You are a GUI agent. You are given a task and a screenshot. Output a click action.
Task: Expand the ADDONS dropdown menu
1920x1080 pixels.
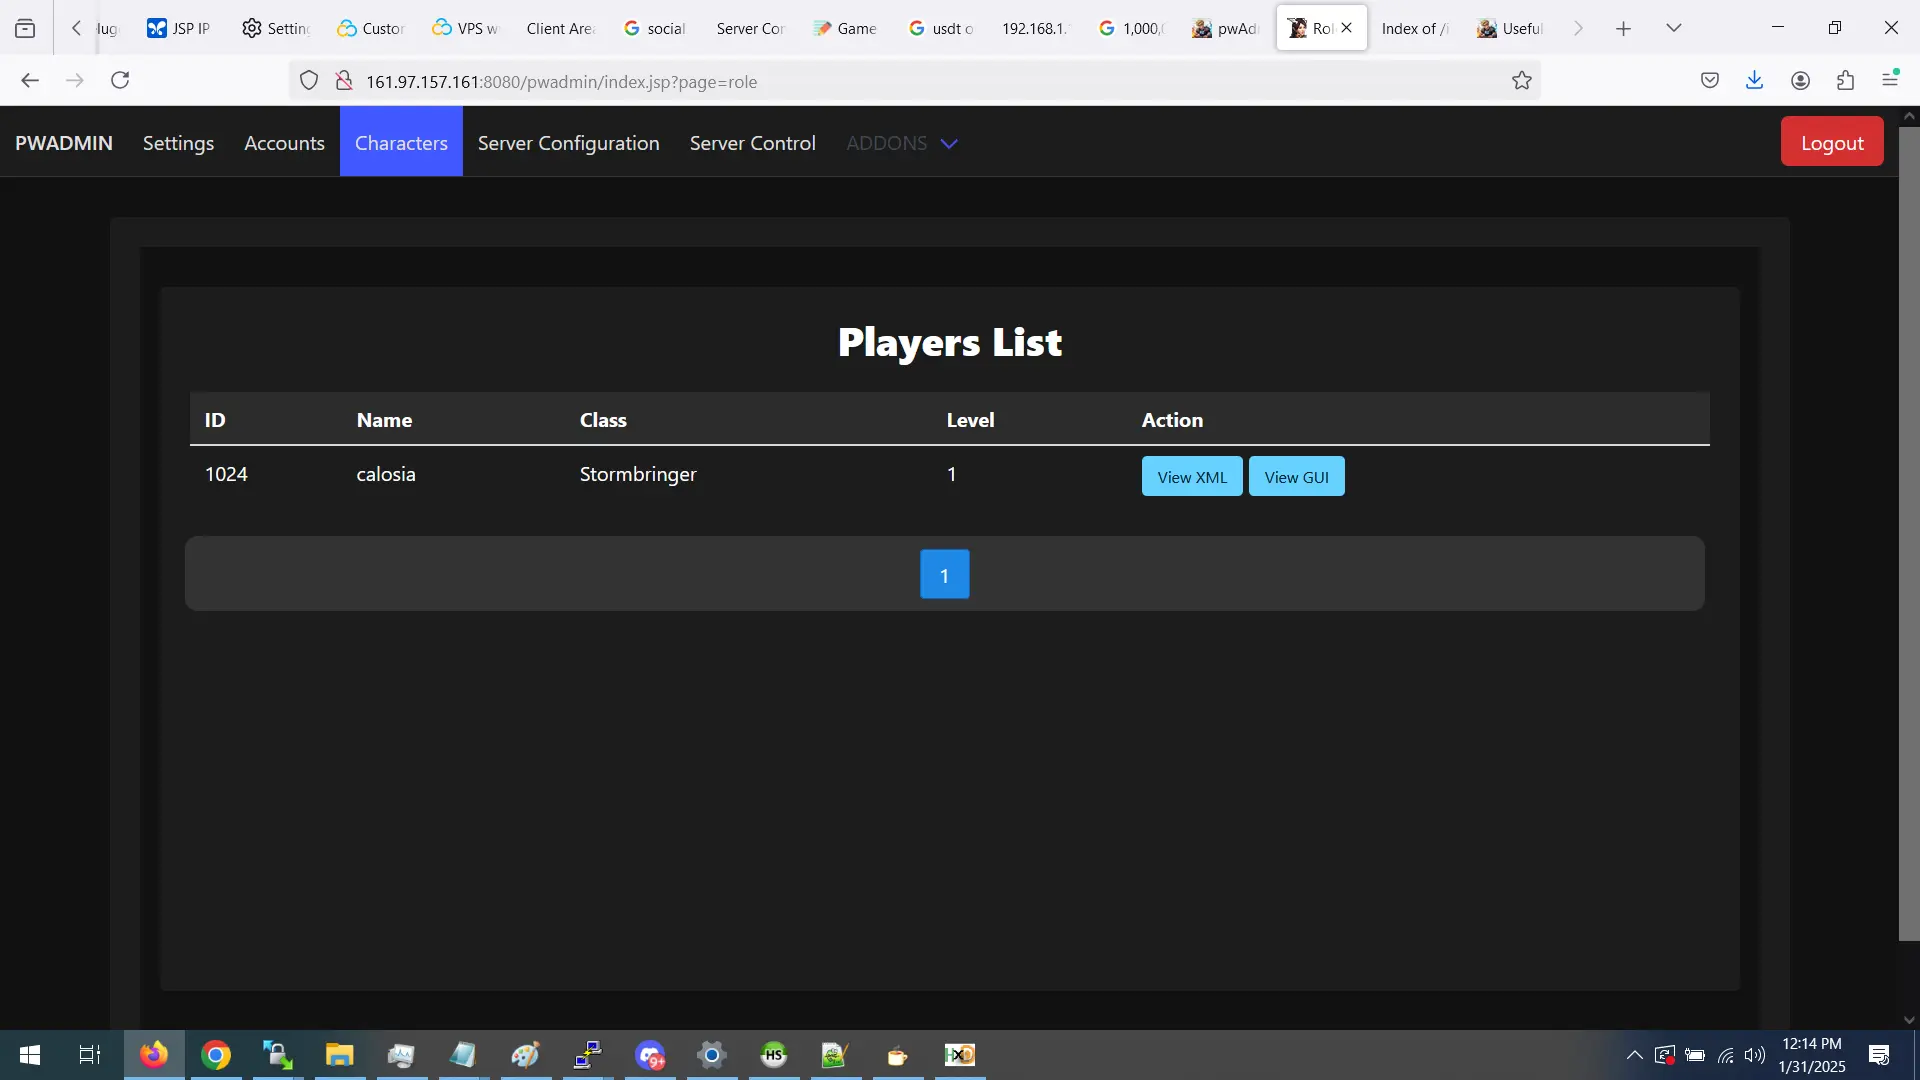pos(901,143)
